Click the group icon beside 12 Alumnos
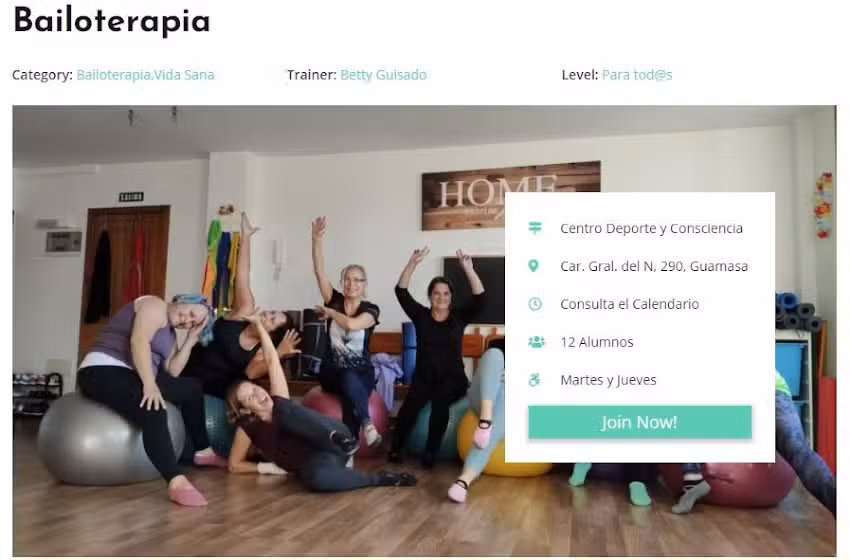The image size is (850, 560). coord(536,342)
